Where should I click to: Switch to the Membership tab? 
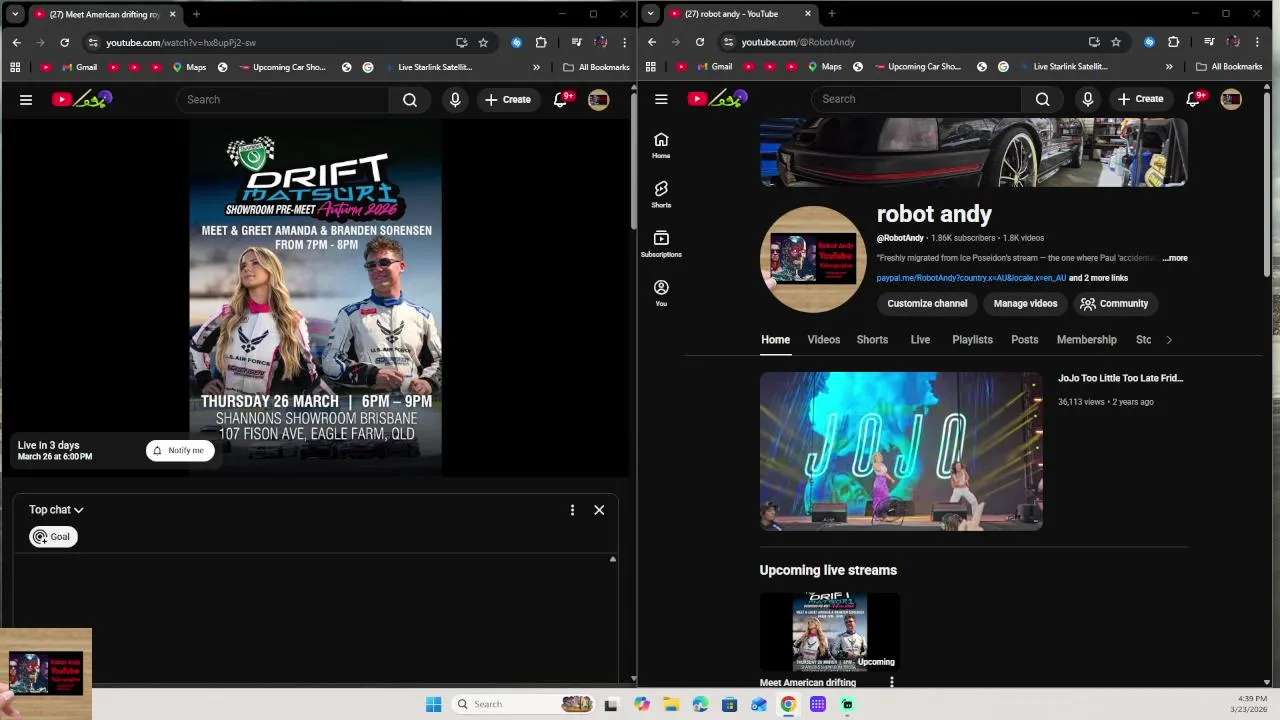pyautogui.click(x=1086, y=340)
